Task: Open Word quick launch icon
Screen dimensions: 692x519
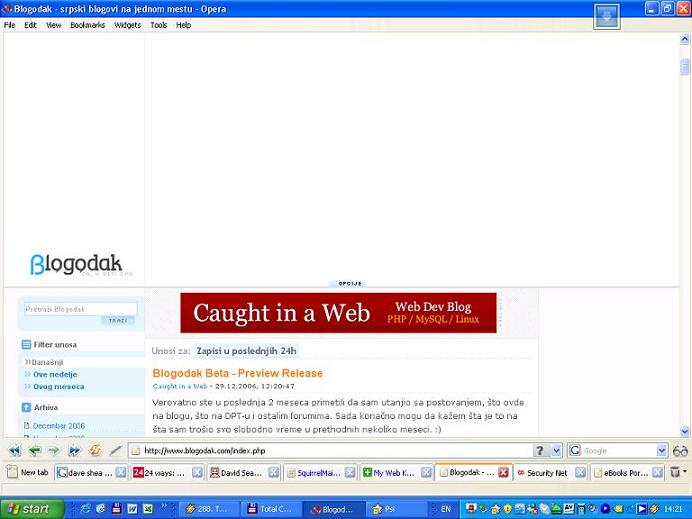Action: 132,509
